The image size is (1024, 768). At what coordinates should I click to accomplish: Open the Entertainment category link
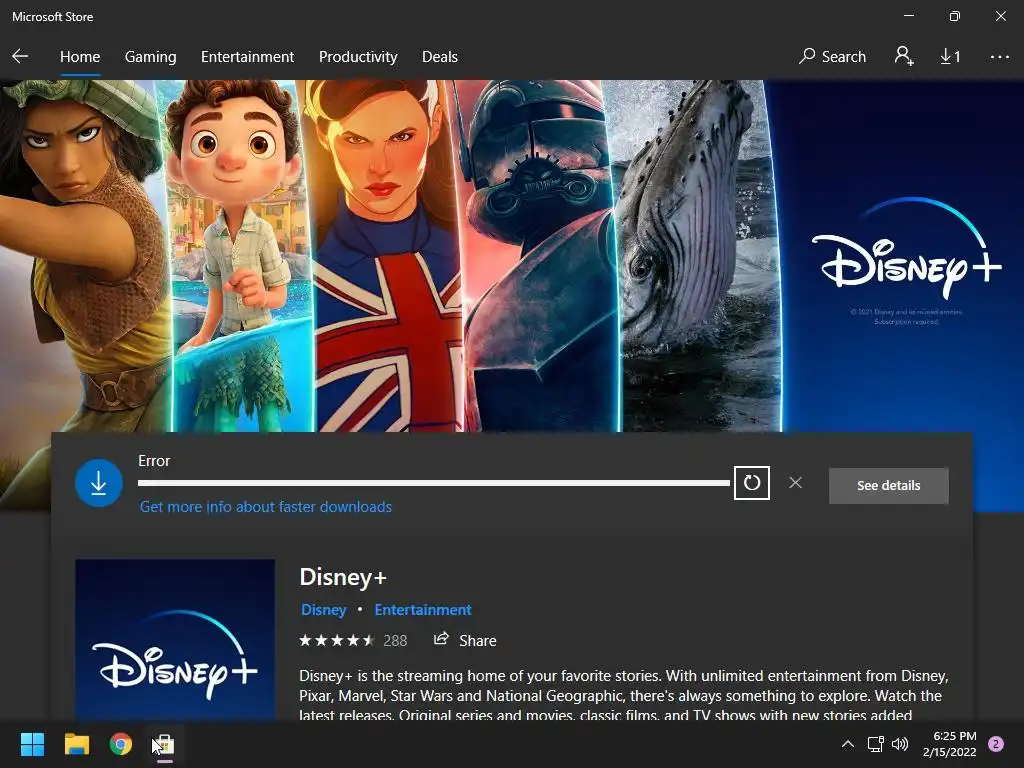tap(423, 610)
